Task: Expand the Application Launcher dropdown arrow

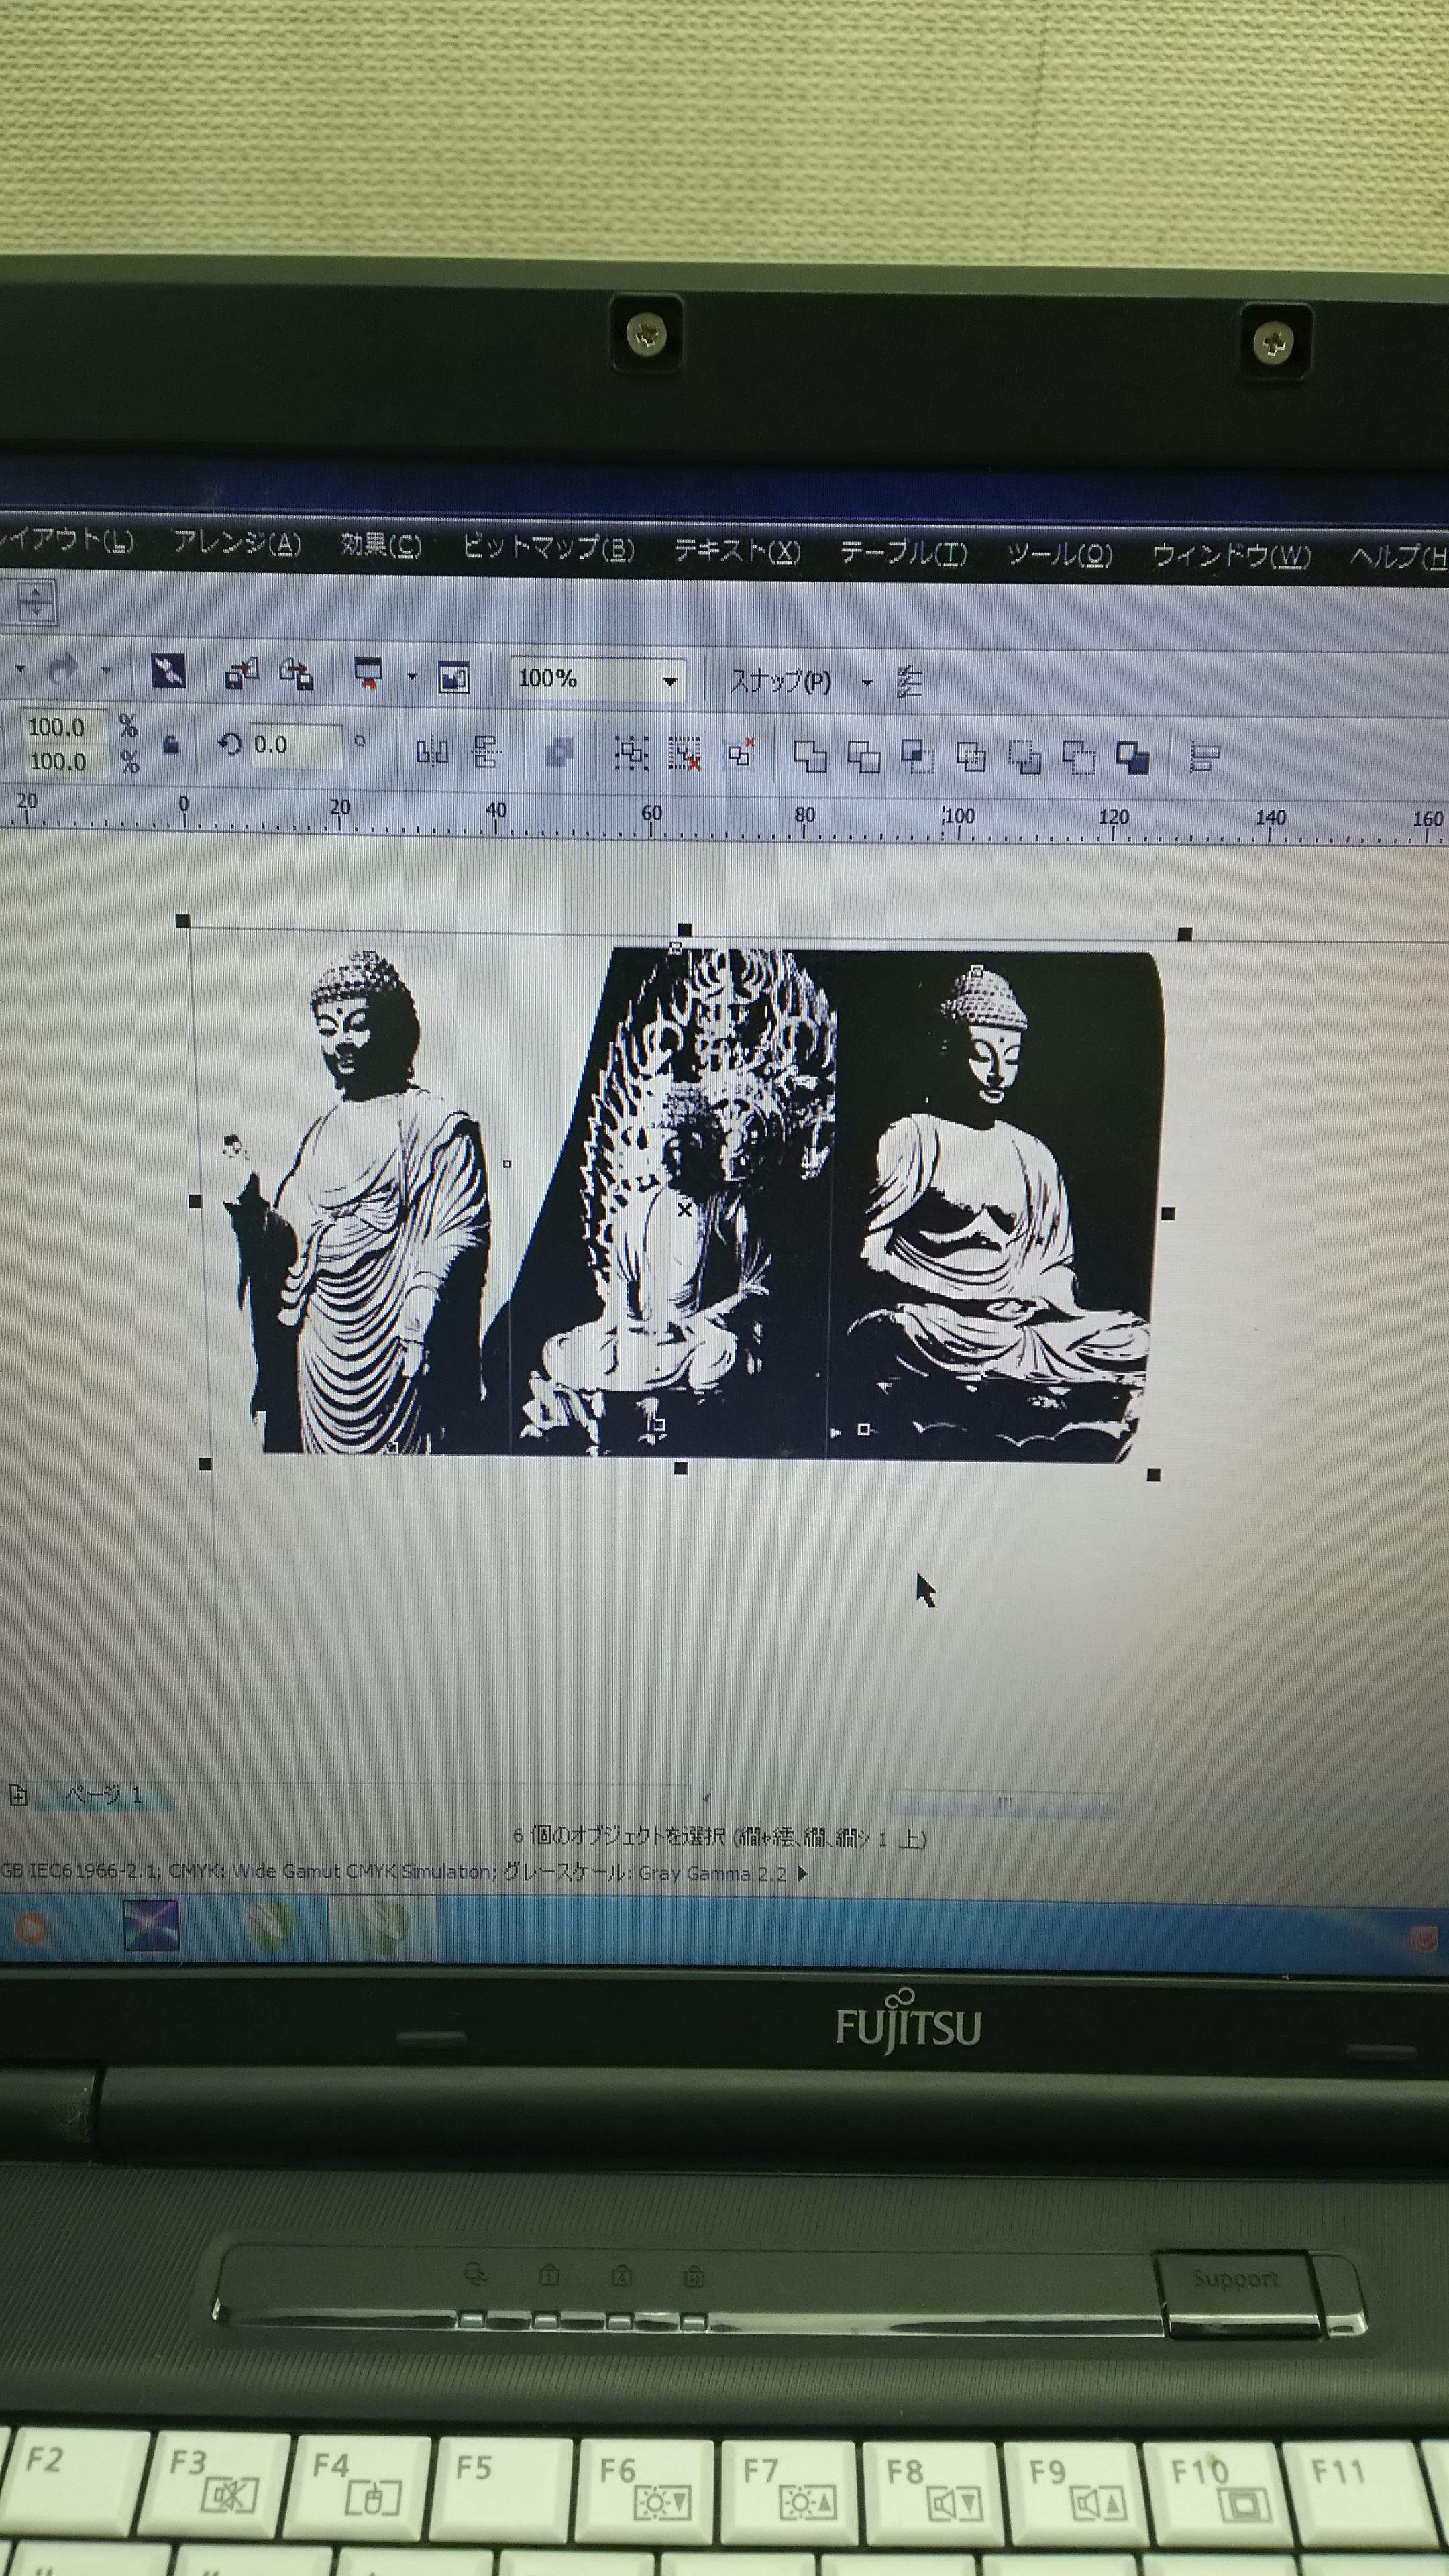Action: 411,677
